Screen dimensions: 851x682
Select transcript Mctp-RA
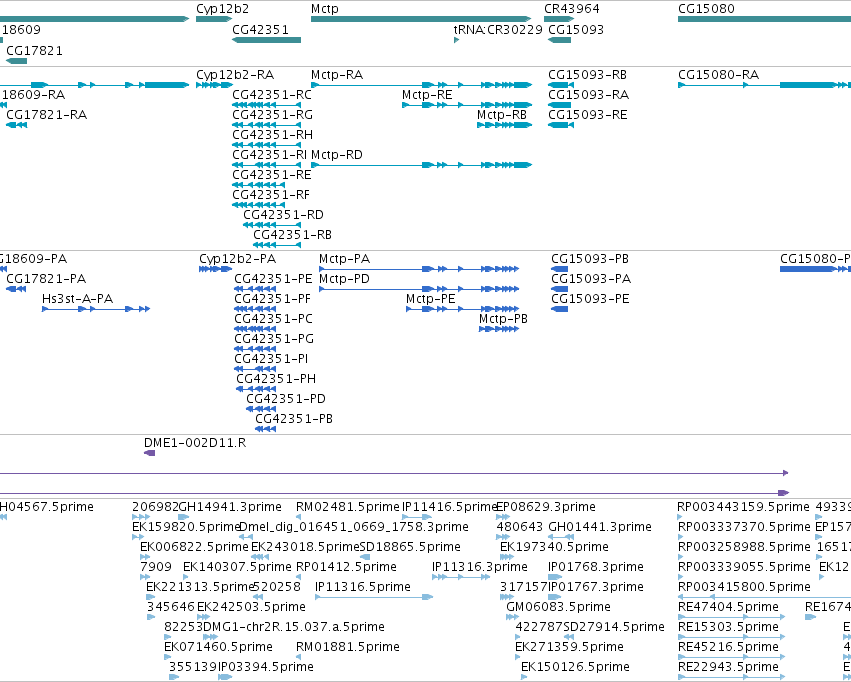pyautogui.click(x=336, y=74)
